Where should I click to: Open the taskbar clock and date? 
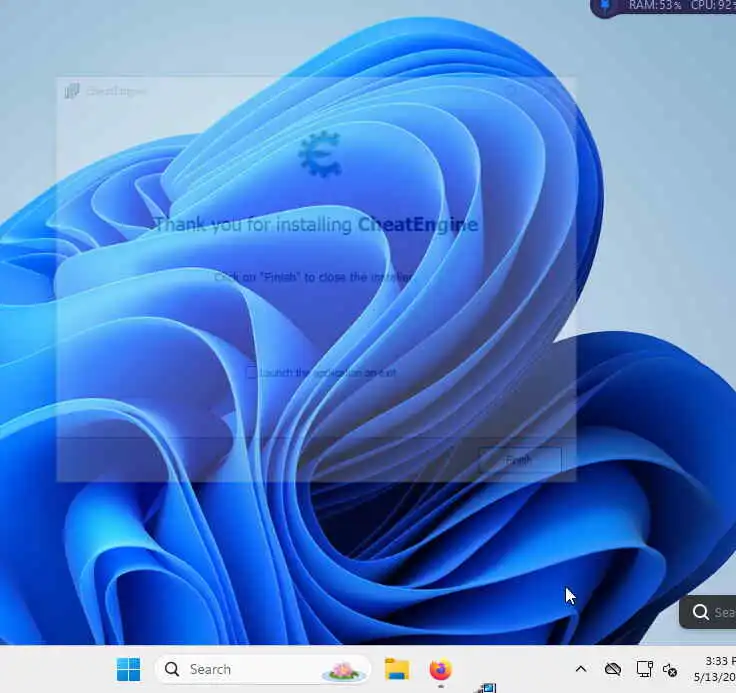coord(714,669)
